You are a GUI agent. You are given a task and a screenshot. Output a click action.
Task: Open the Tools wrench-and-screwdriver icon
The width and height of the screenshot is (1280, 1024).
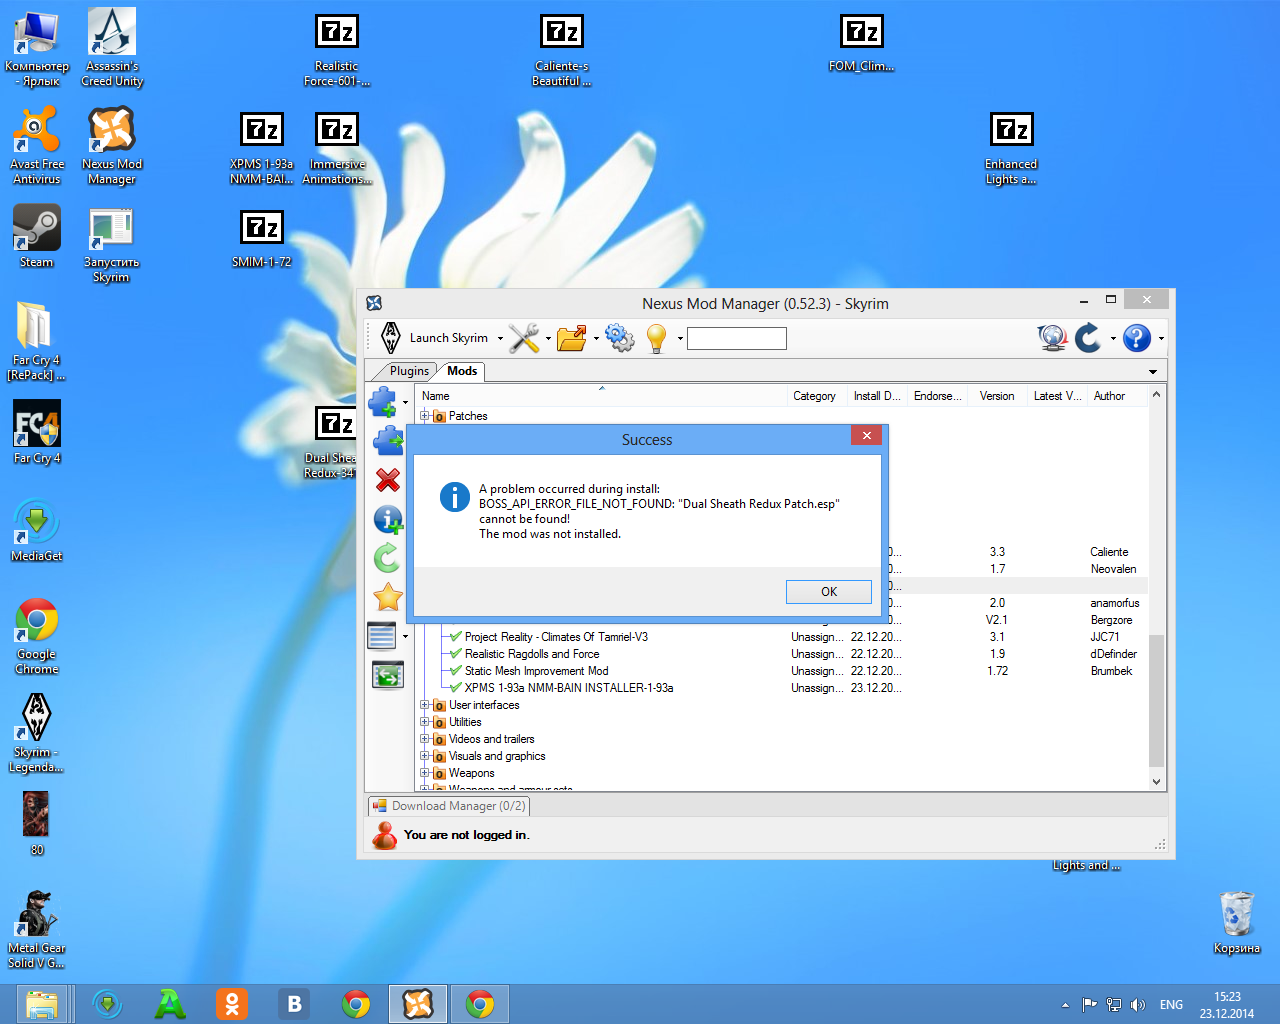(523, 338)
